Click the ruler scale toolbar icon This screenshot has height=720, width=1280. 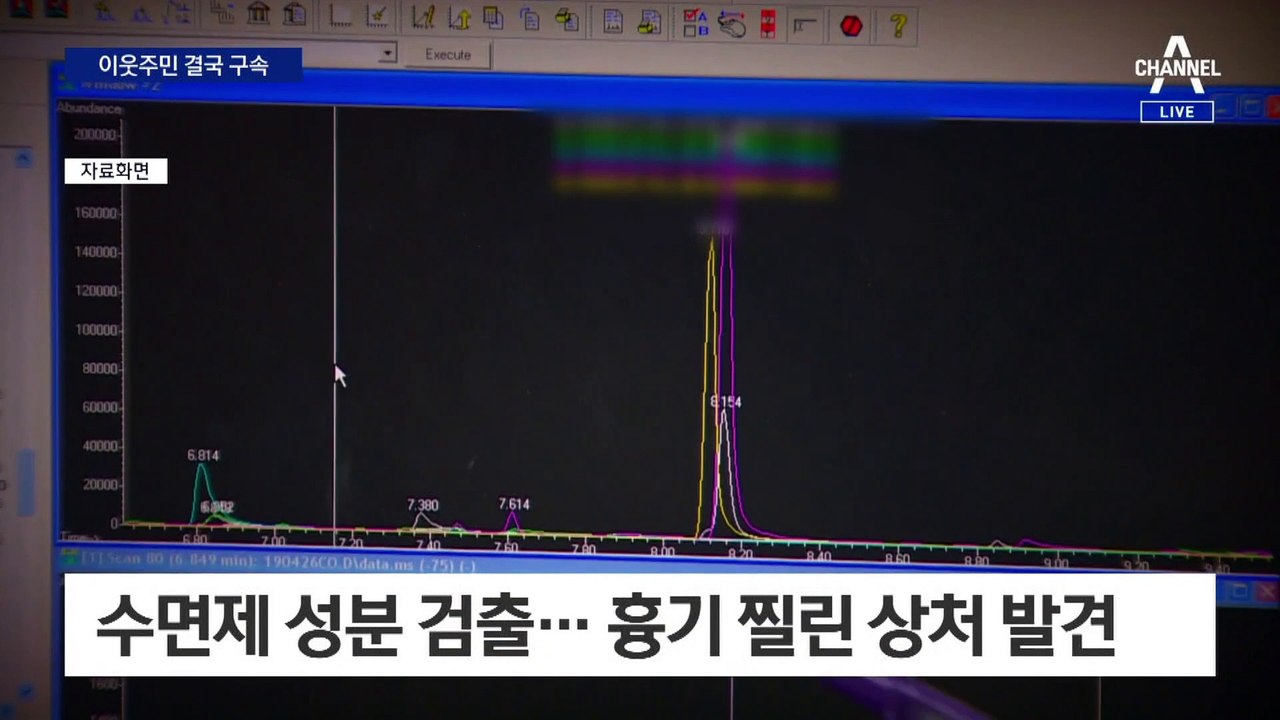(803, 24)
